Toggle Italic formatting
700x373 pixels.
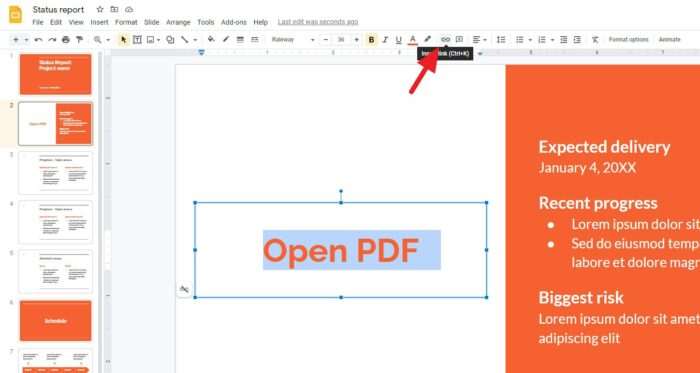(385, 40)
